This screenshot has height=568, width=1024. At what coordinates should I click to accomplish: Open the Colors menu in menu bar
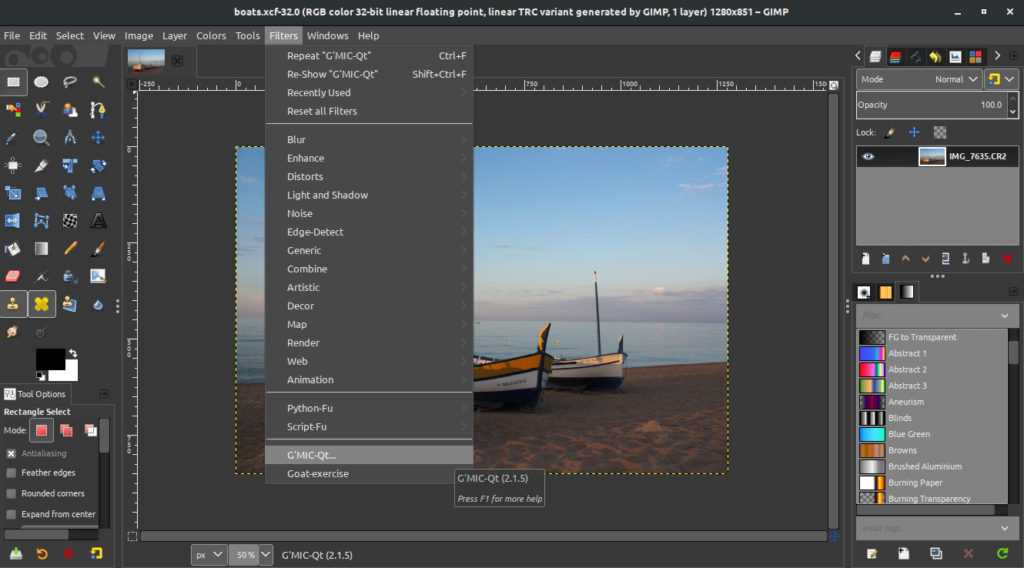[211, 36]
